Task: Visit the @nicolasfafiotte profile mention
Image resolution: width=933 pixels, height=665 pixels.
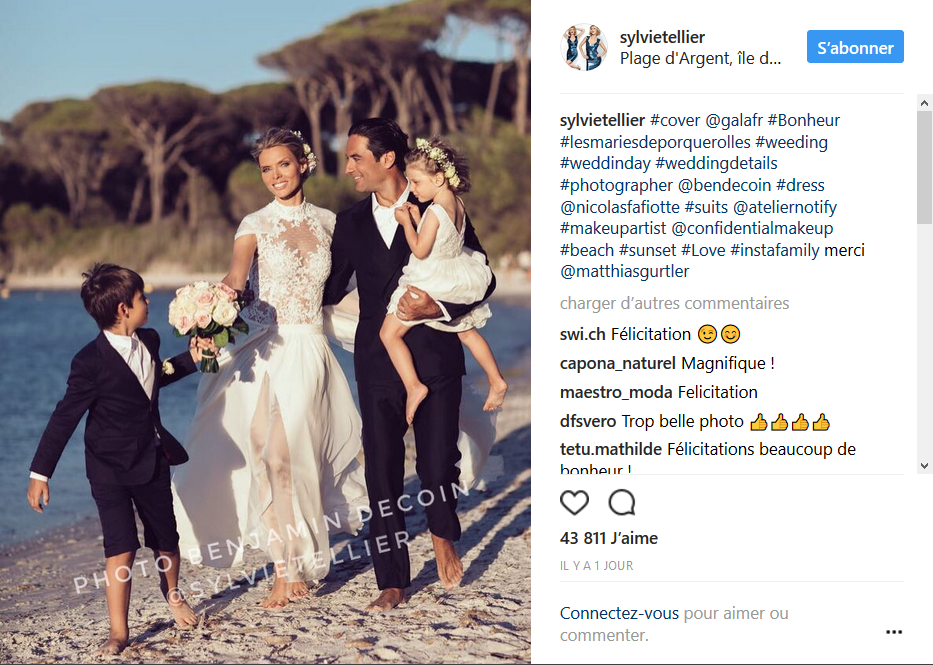Action: click(619, 207)
